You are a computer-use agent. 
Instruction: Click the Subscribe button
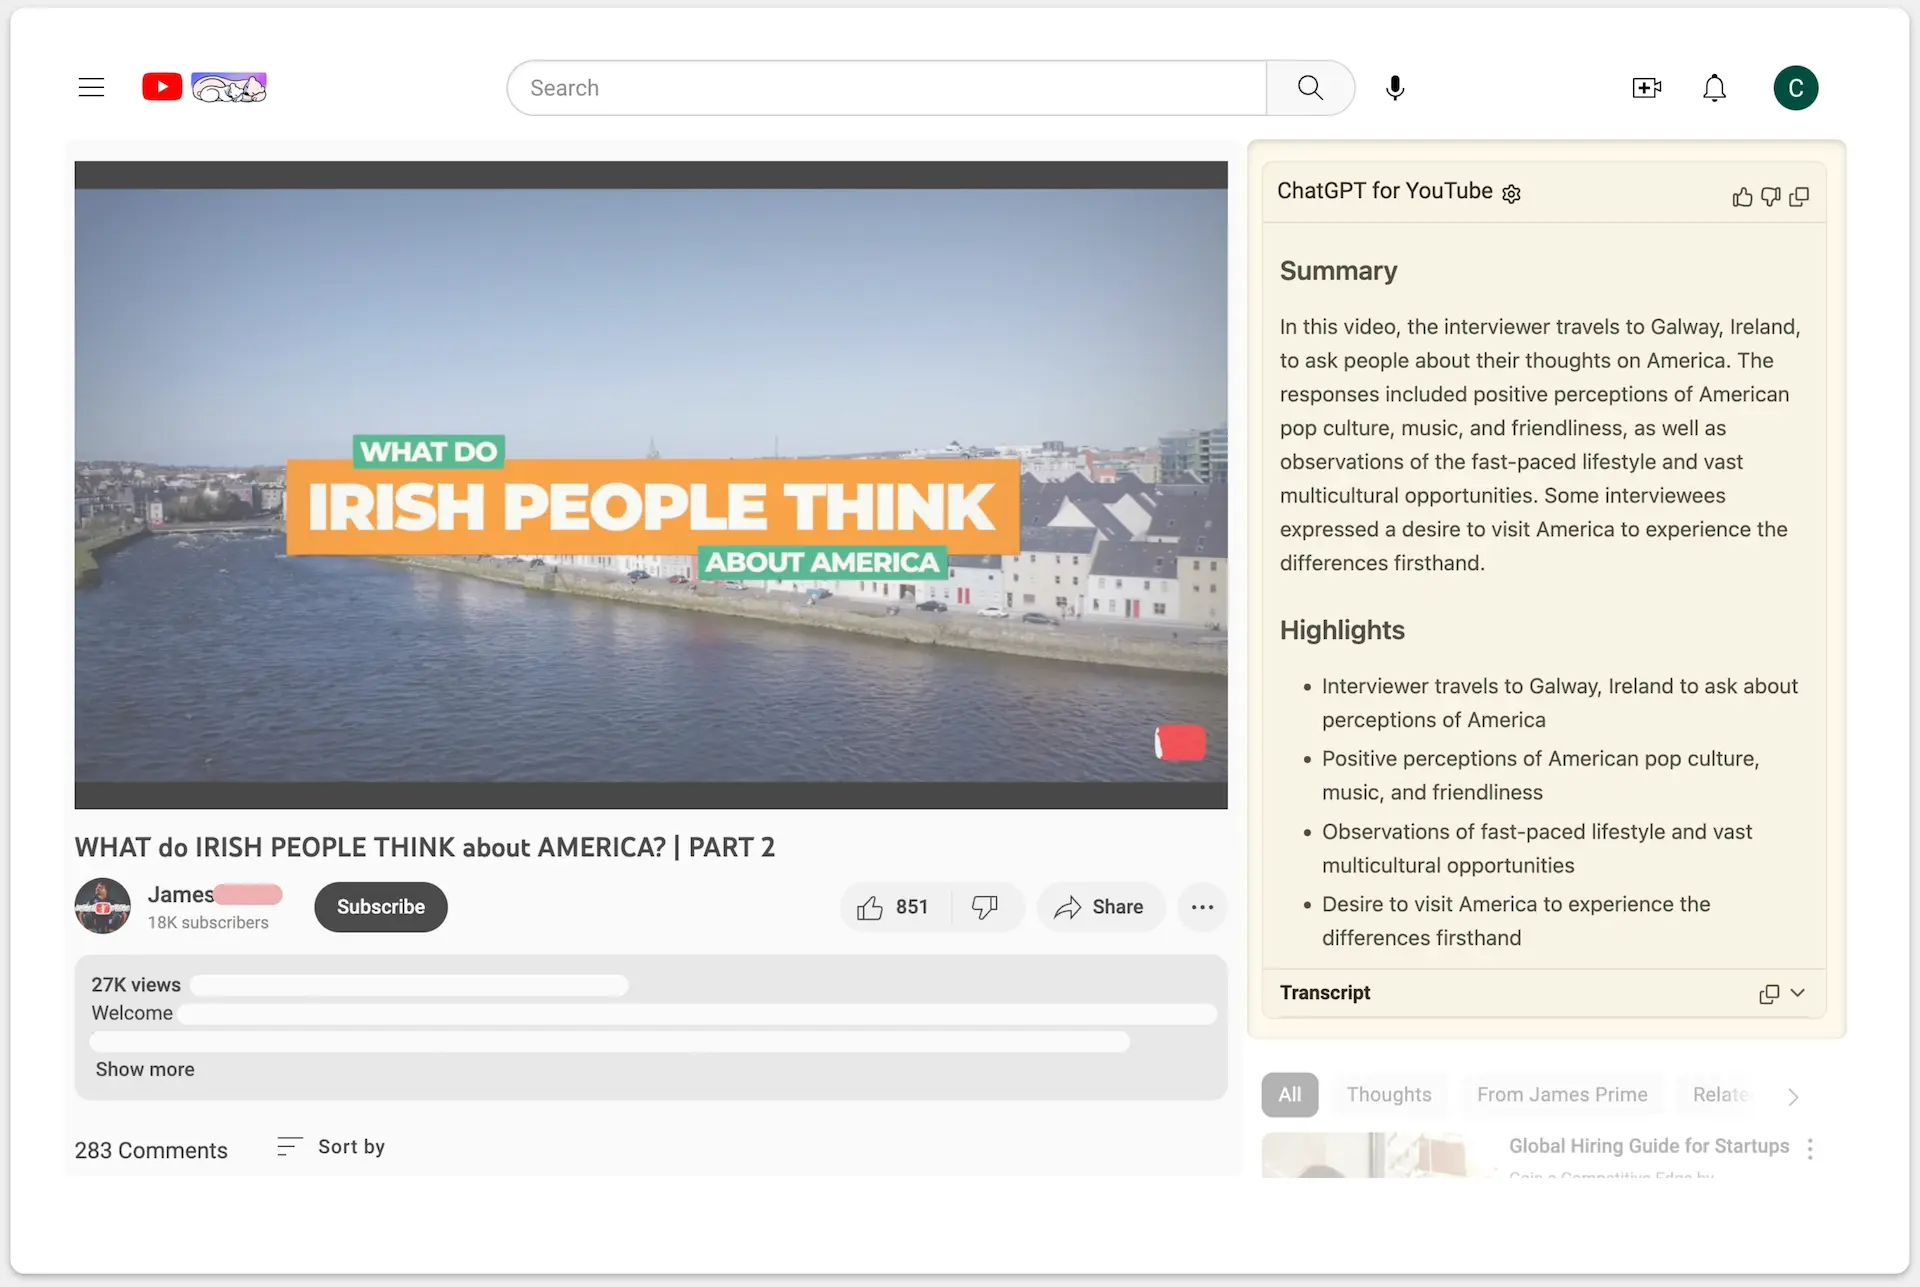click(x=379, y=906)
